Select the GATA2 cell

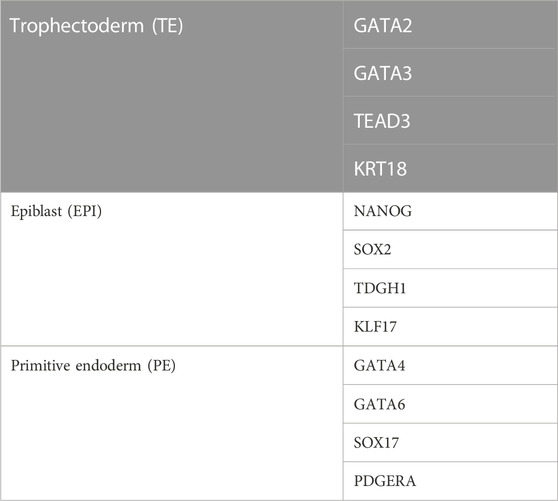pyautogui.click(x=451, y=25)
